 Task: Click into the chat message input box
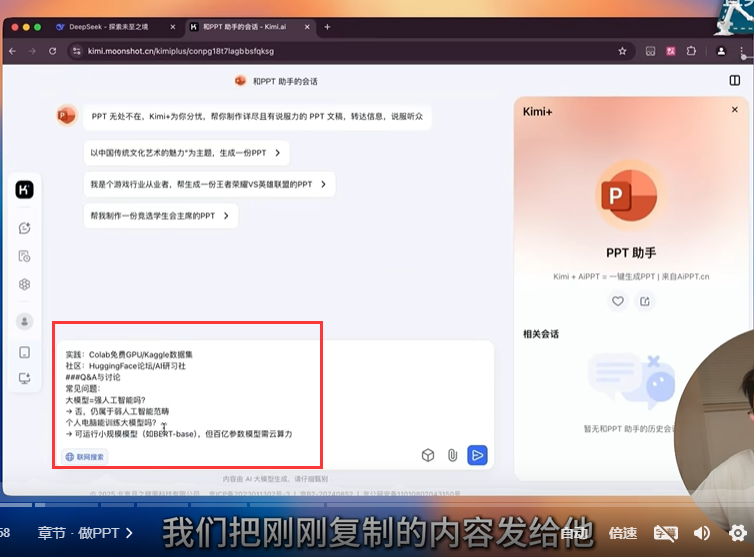[x=276, y=393]
